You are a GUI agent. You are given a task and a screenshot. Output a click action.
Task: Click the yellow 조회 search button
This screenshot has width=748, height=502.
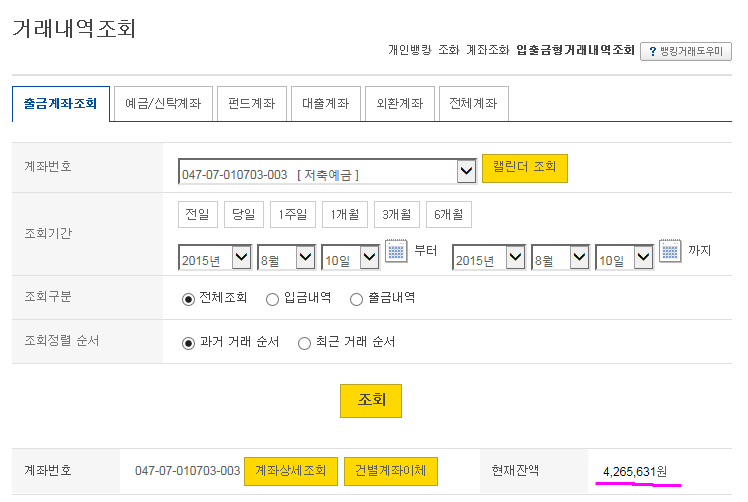(371, 400)
